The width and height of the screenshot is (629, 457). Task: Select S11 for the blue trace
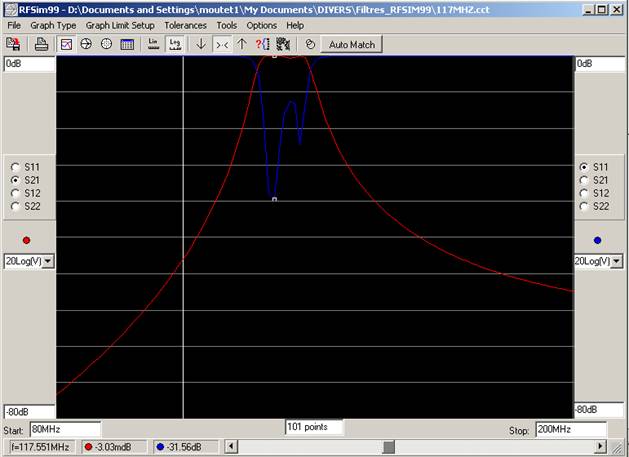point(584,167)
